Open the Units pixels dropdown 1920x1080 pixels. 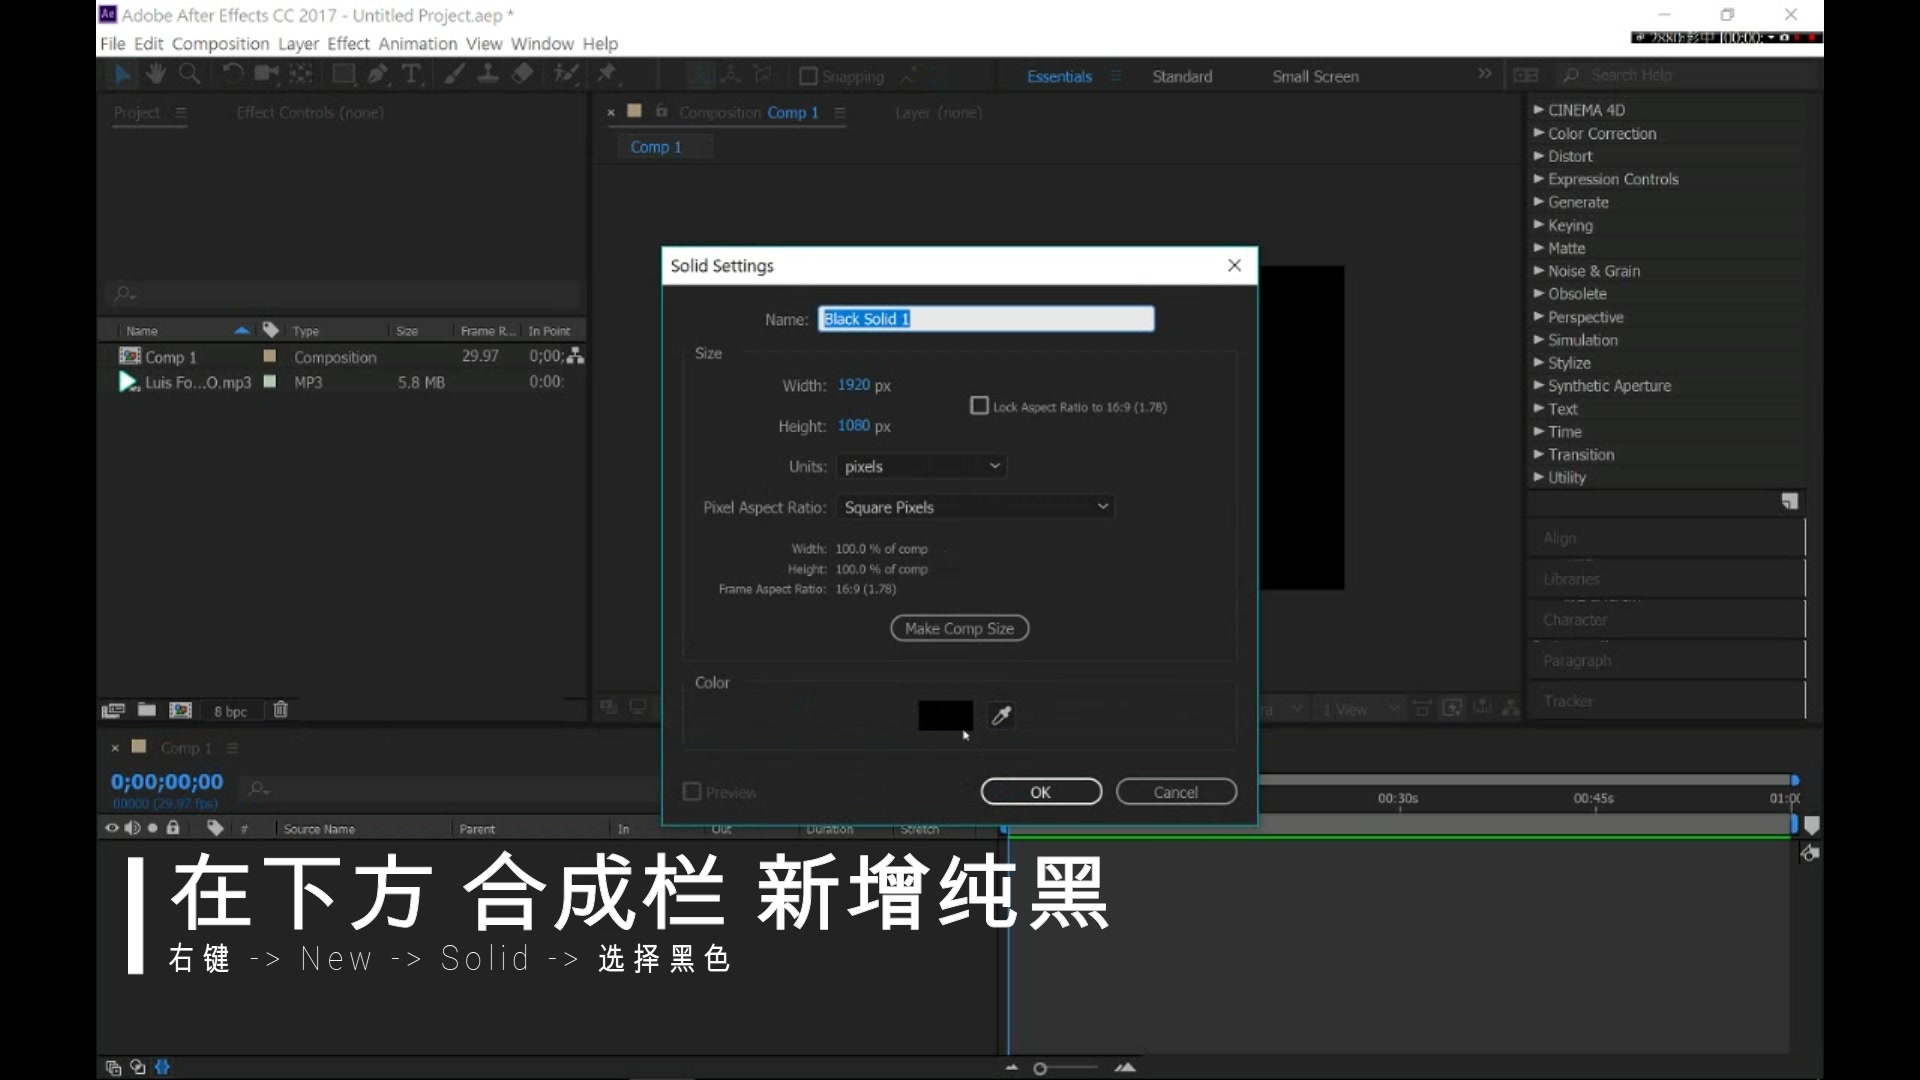click(x=922, y=467)
